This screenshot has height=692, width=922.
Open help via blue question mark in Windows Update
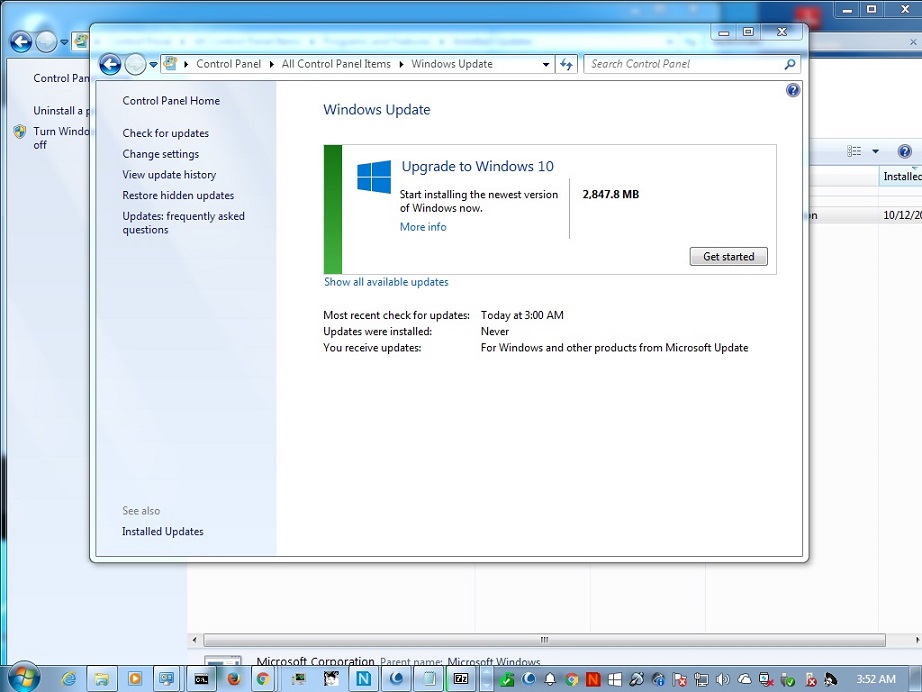tap(793, 90)
